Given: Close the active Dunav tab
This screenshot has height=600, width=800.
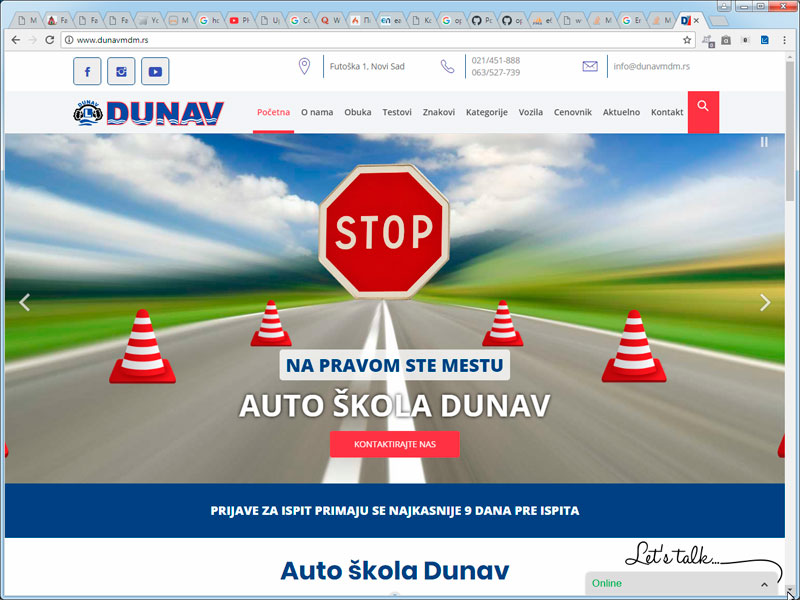Looking at the screenshot, I should pyautogui.click(x=696, y=21).
